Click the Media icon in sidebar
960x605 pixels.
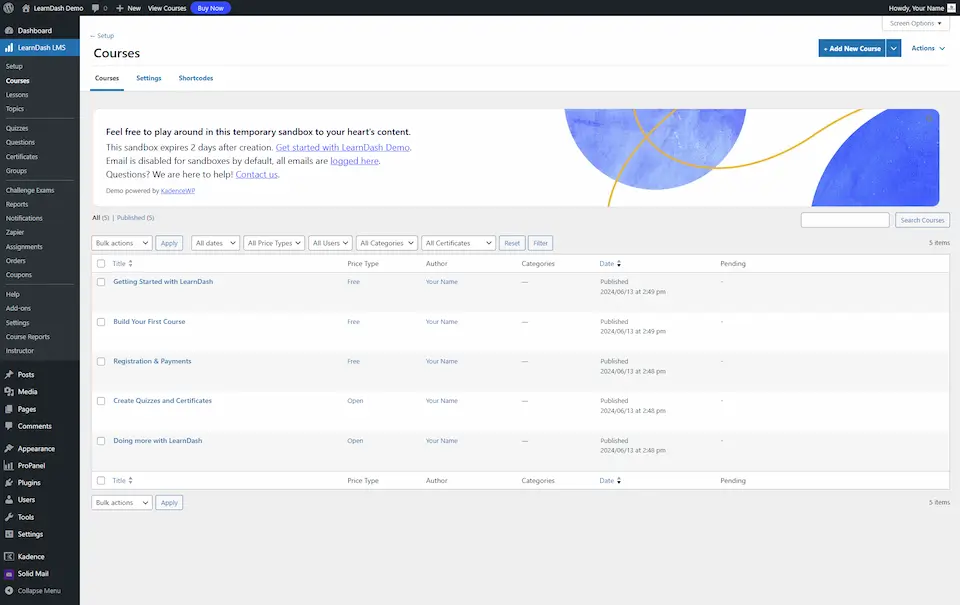(9, 392)
